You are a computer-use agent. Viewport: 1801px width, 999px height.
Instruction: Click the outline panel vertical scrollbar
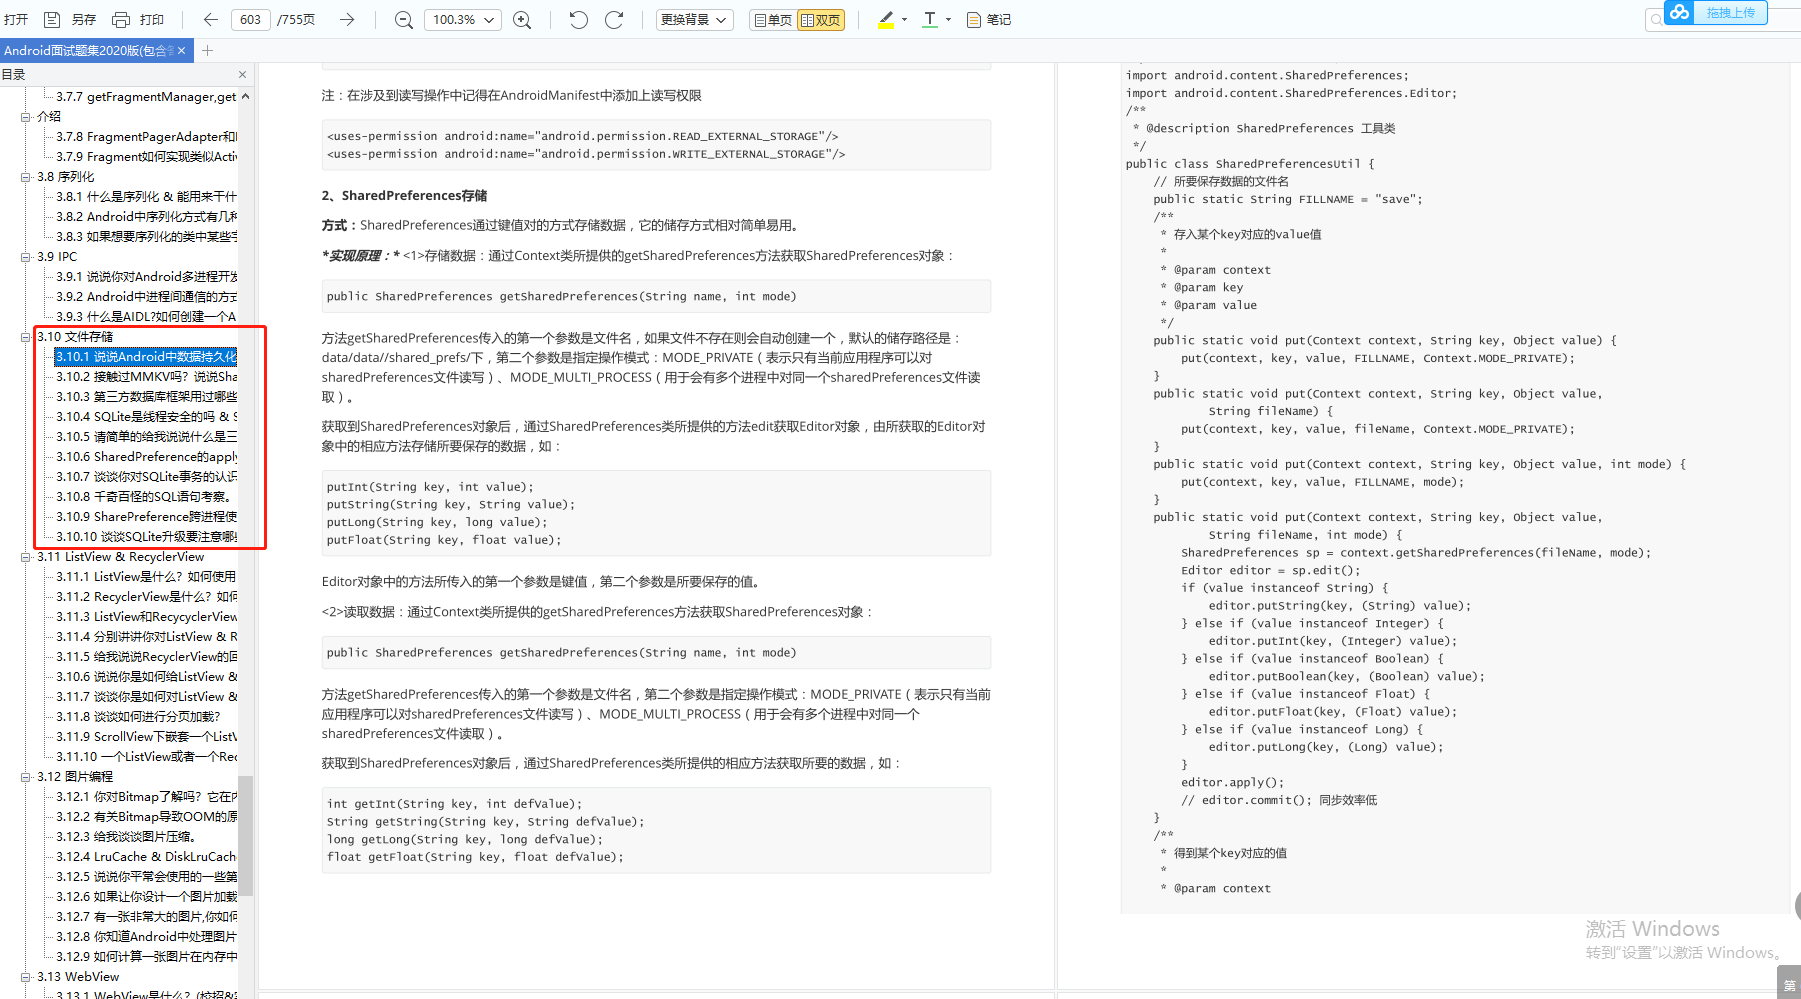[245, 835]
